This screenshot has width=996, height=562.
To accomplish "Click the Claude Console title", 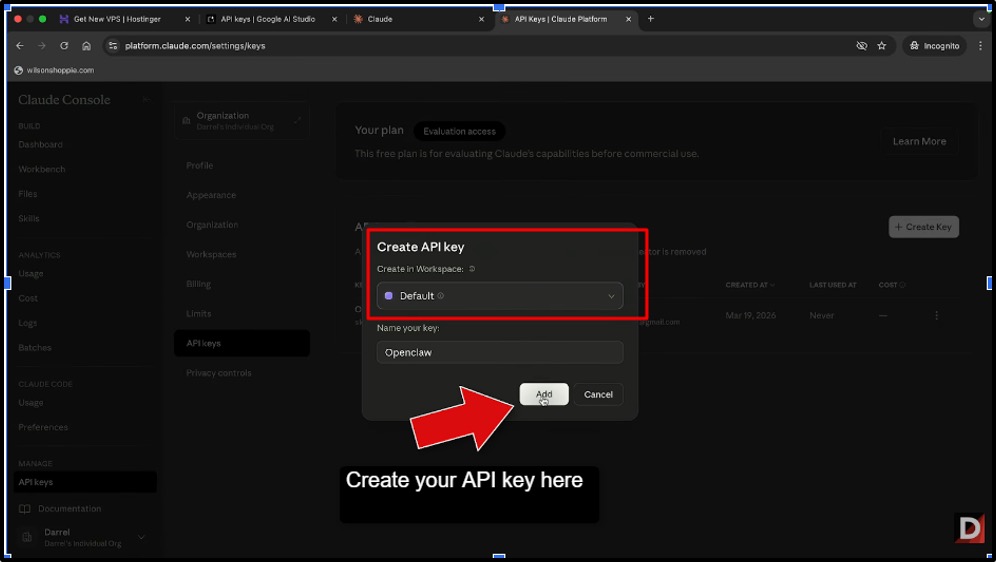I will (64, 100).
